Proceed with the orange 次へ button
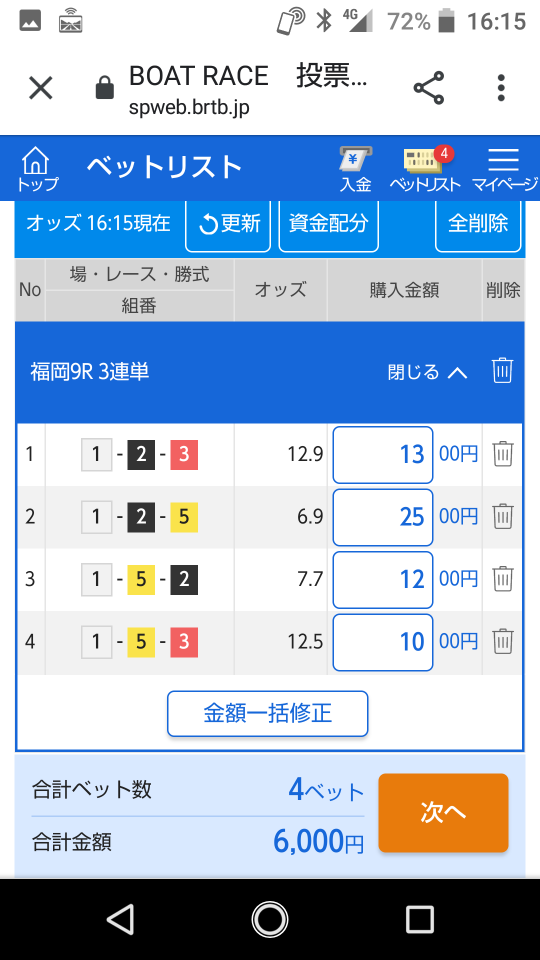The image size is (540, 960). point(443,812)
